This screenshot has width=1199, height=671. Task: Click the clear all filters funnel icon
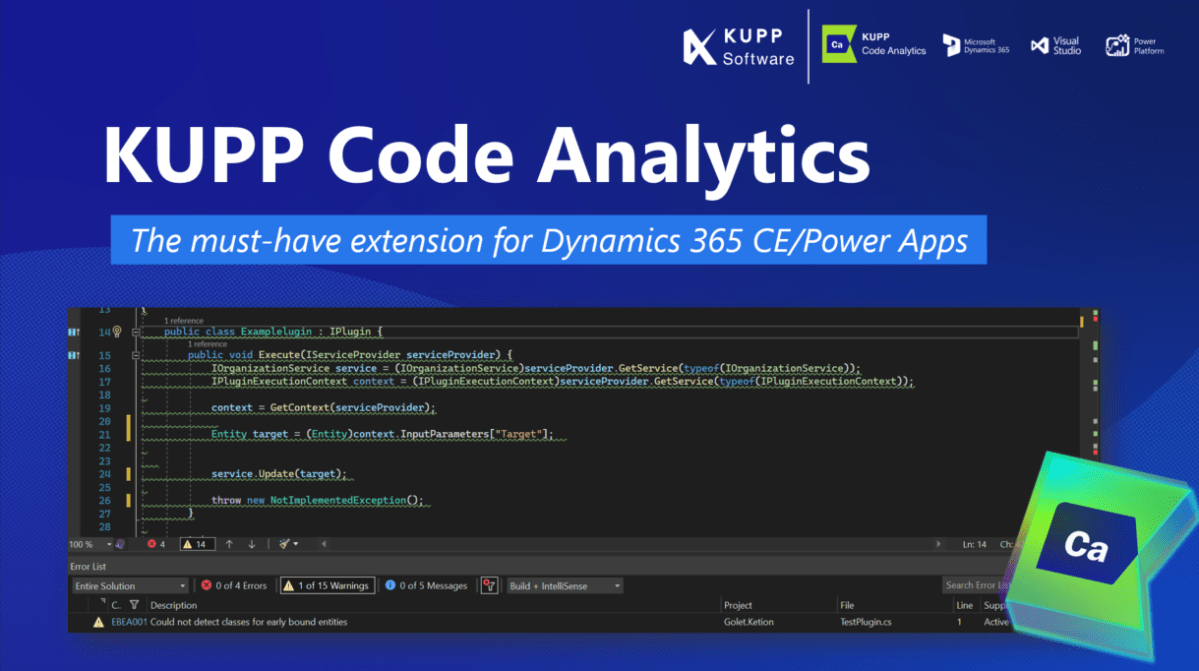point(489,586)
